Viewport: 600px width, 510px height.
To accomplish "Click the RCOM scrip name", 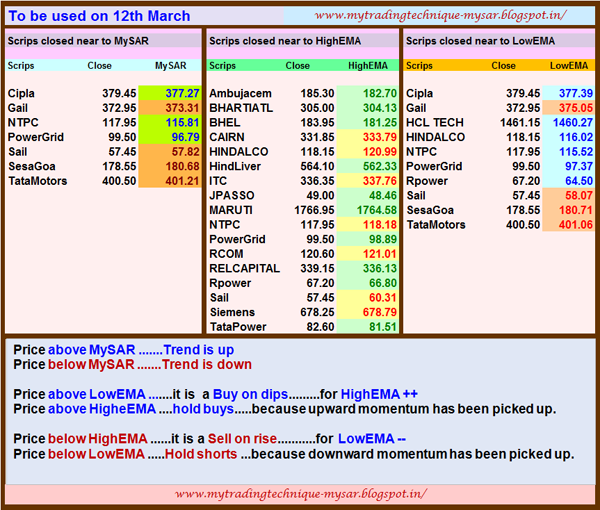I will [226, 254].
